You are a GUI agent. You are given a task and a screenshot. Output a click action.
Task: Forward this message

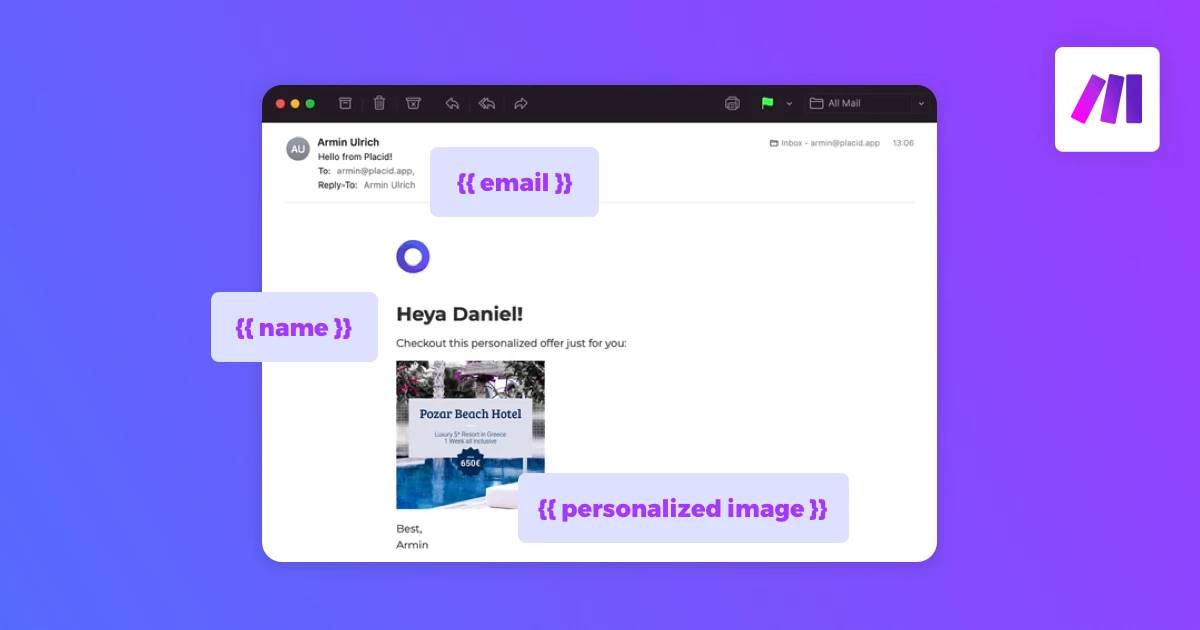coord(520,103)
